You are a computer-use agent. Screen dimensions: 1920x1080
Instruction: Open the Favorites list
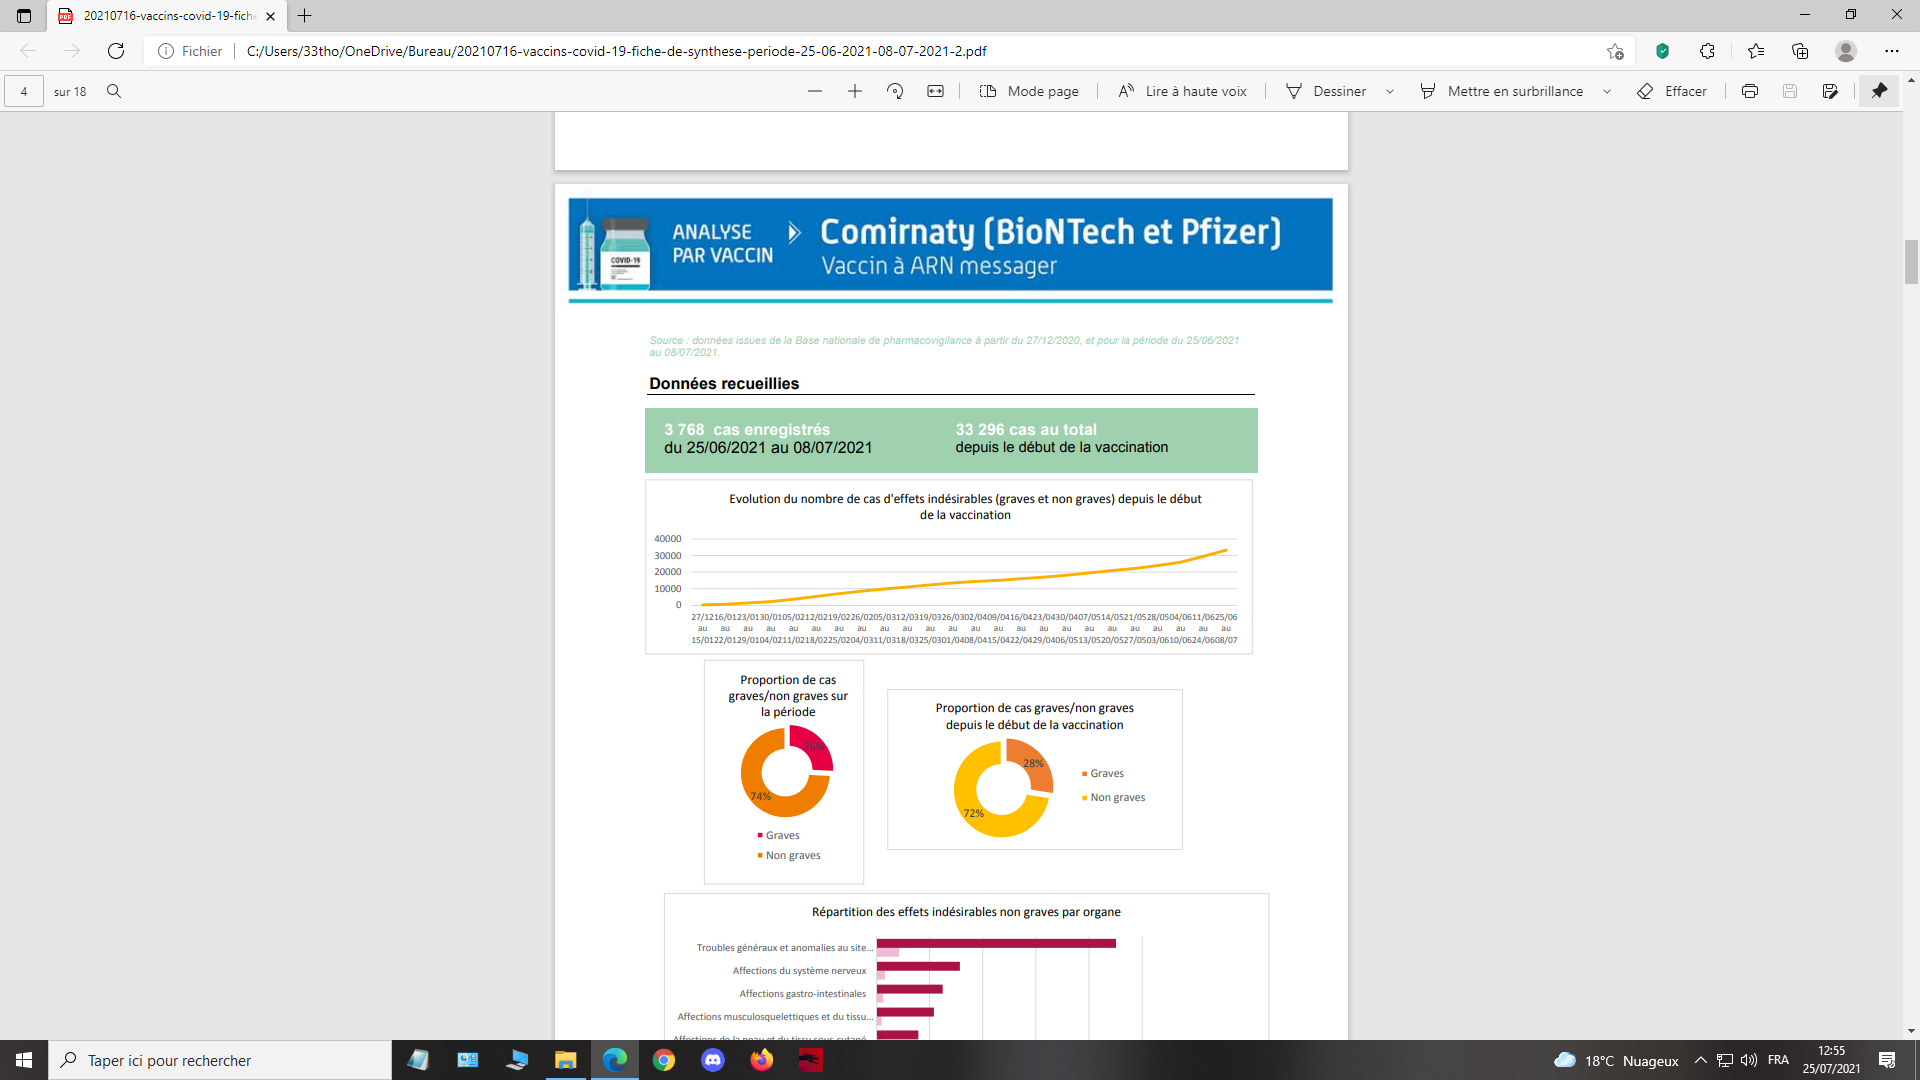pyautogui.click(x=1756, y=51)
